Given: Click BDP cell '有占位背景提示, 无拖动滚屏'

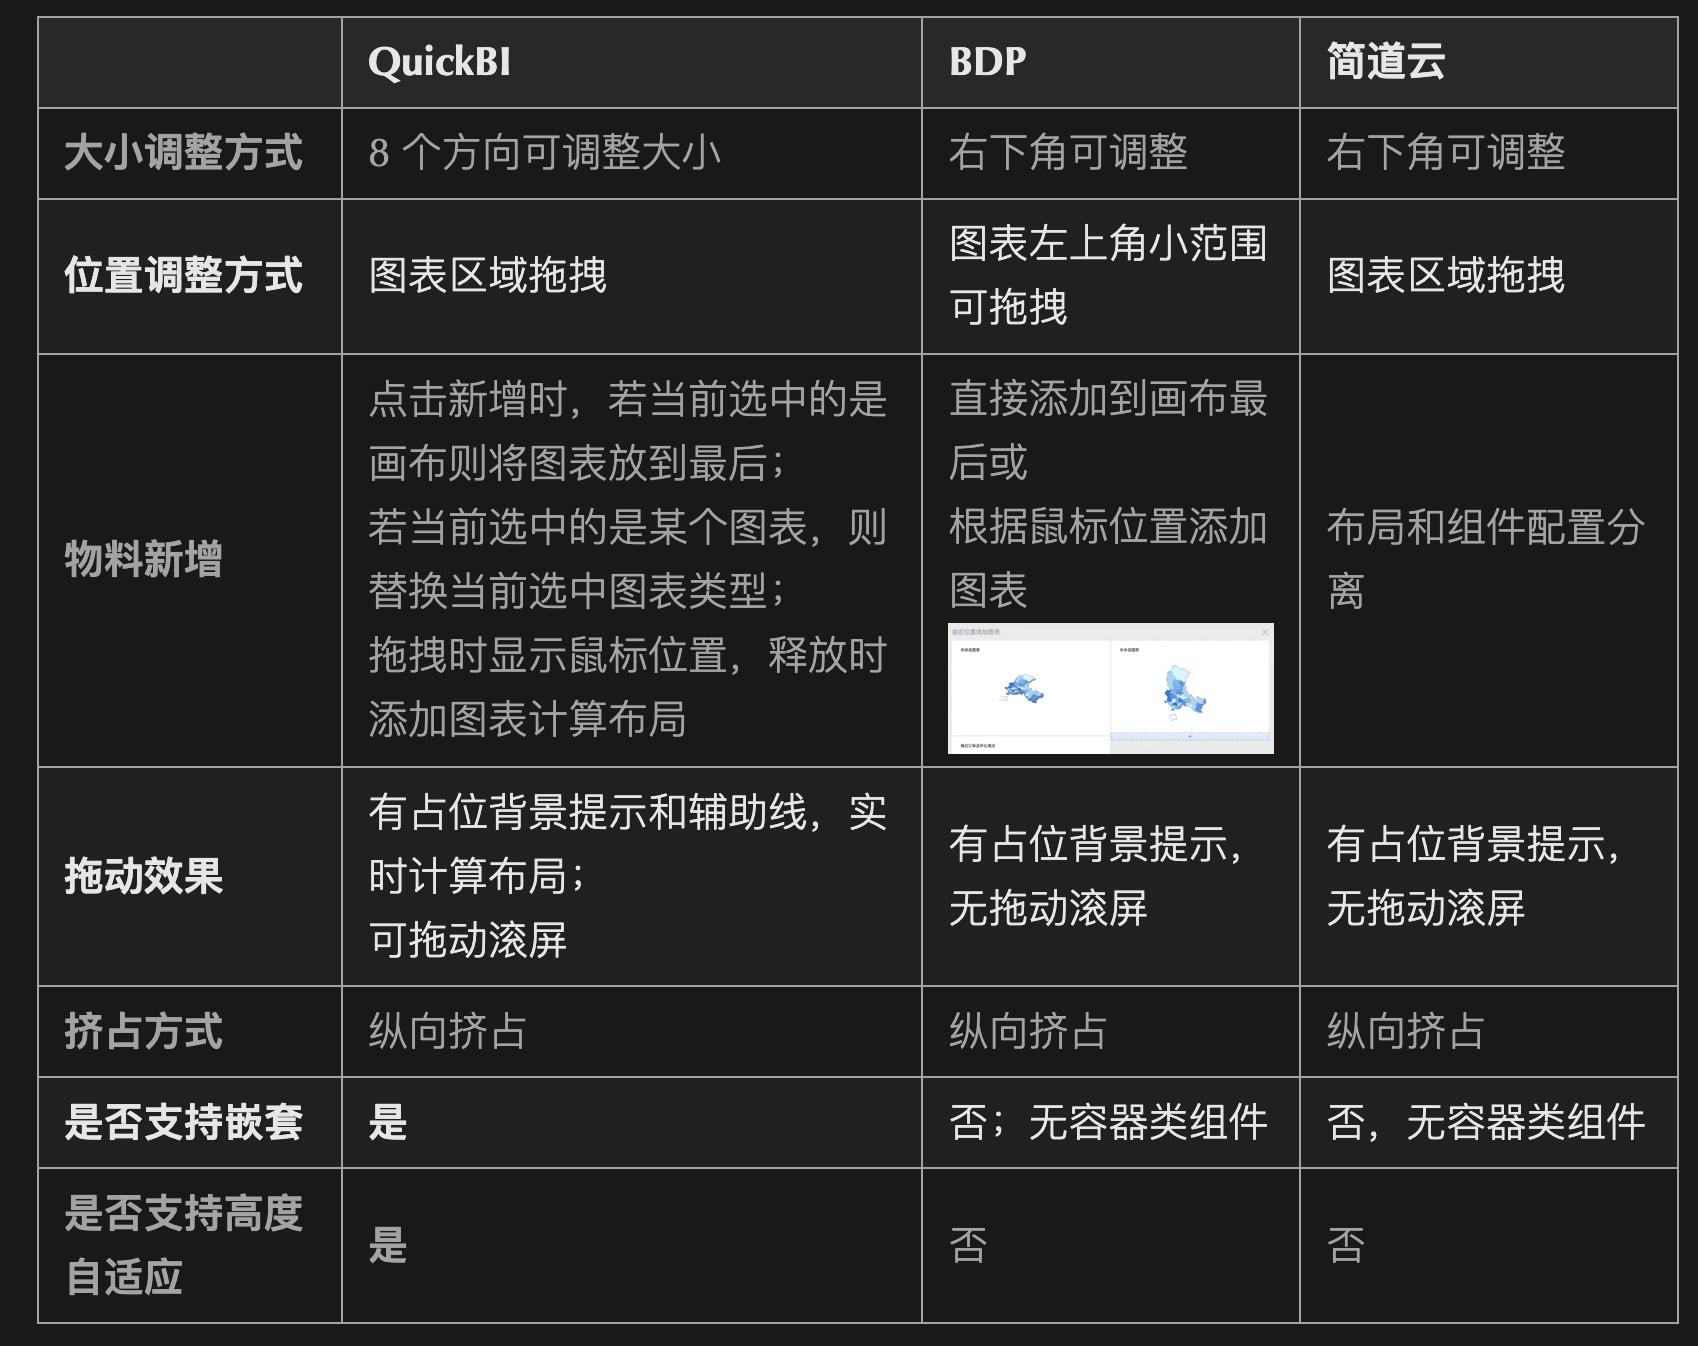Looking at the screenshot, I should (x=1096, y=876).
